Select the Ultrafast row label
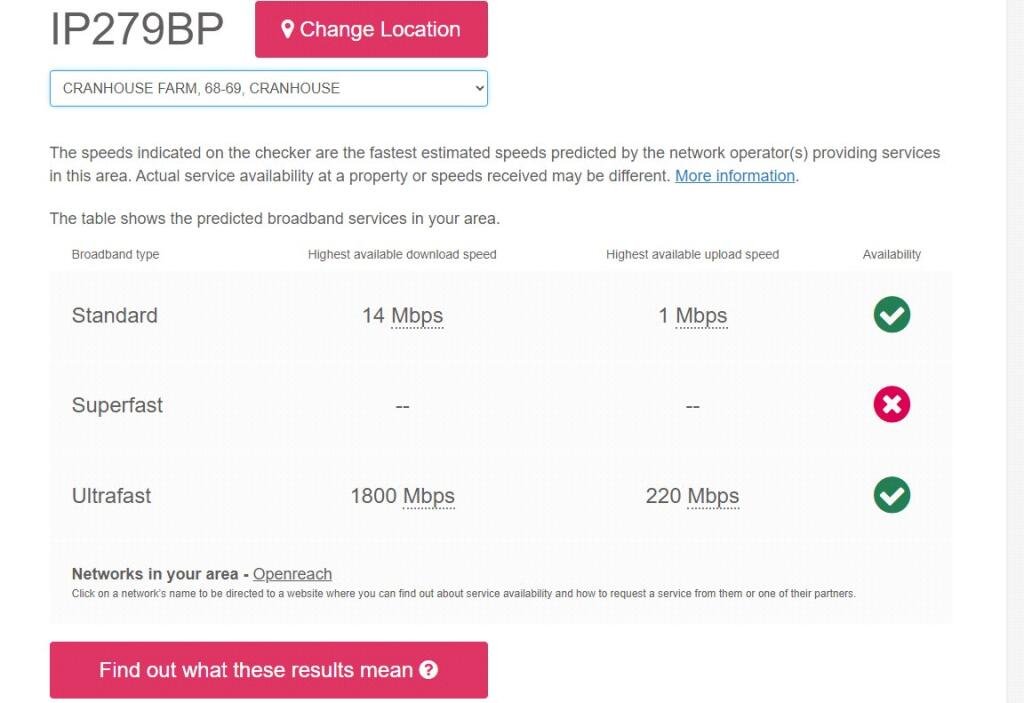 [112, 495]
